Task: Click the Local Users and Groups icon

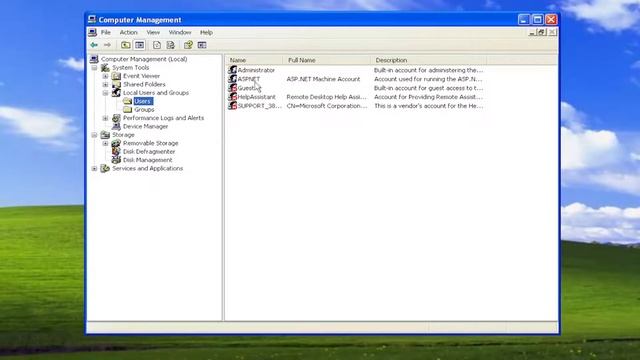Action: click(116, 93)
